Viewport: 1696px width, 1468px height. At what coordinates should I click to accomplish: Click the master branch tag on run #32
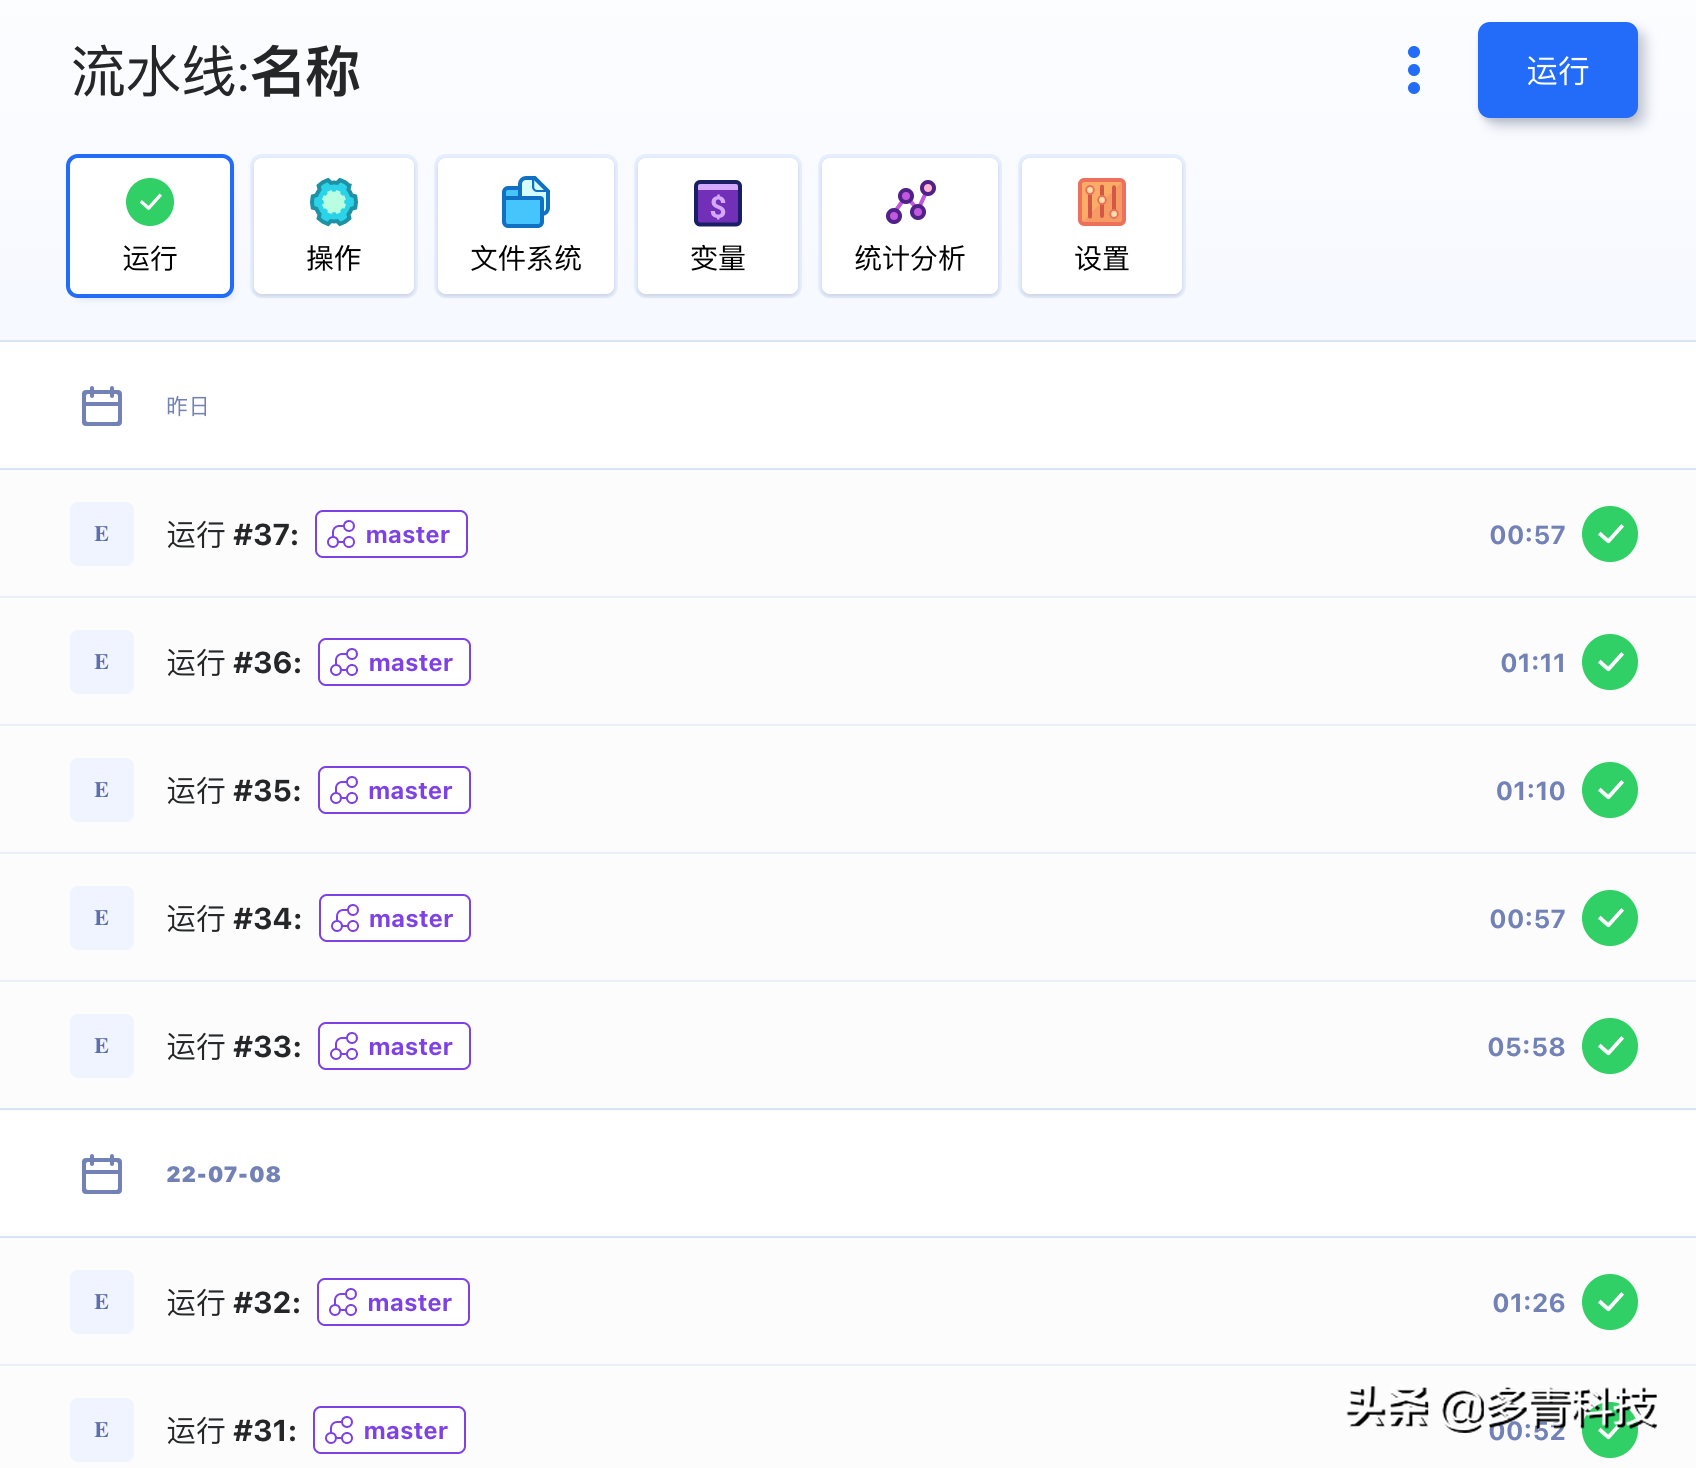pos(393,1302)
